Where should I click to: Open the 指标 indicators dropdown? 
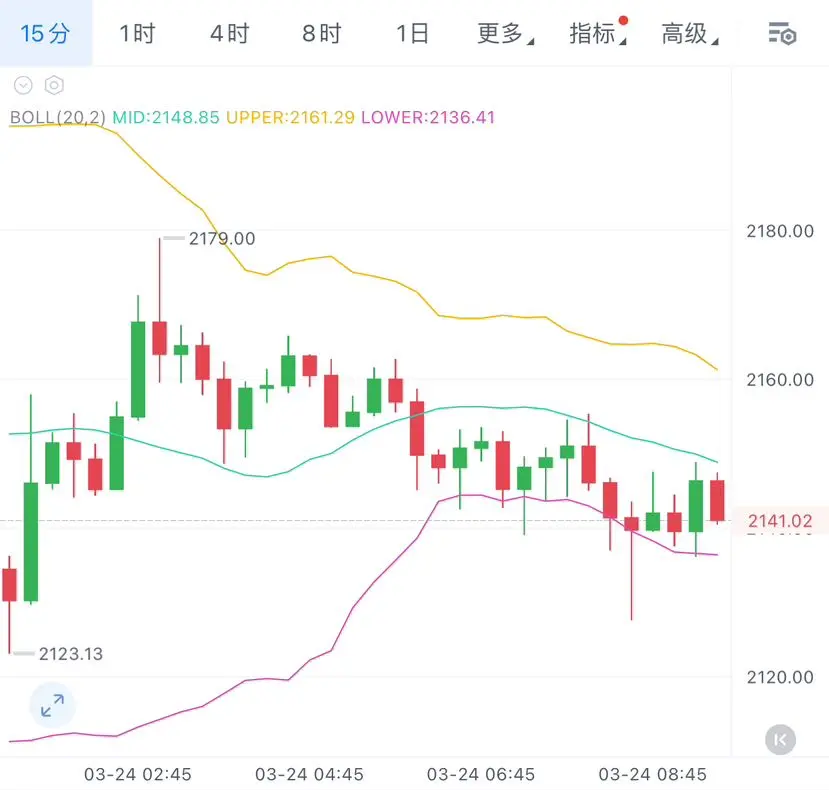597,34
